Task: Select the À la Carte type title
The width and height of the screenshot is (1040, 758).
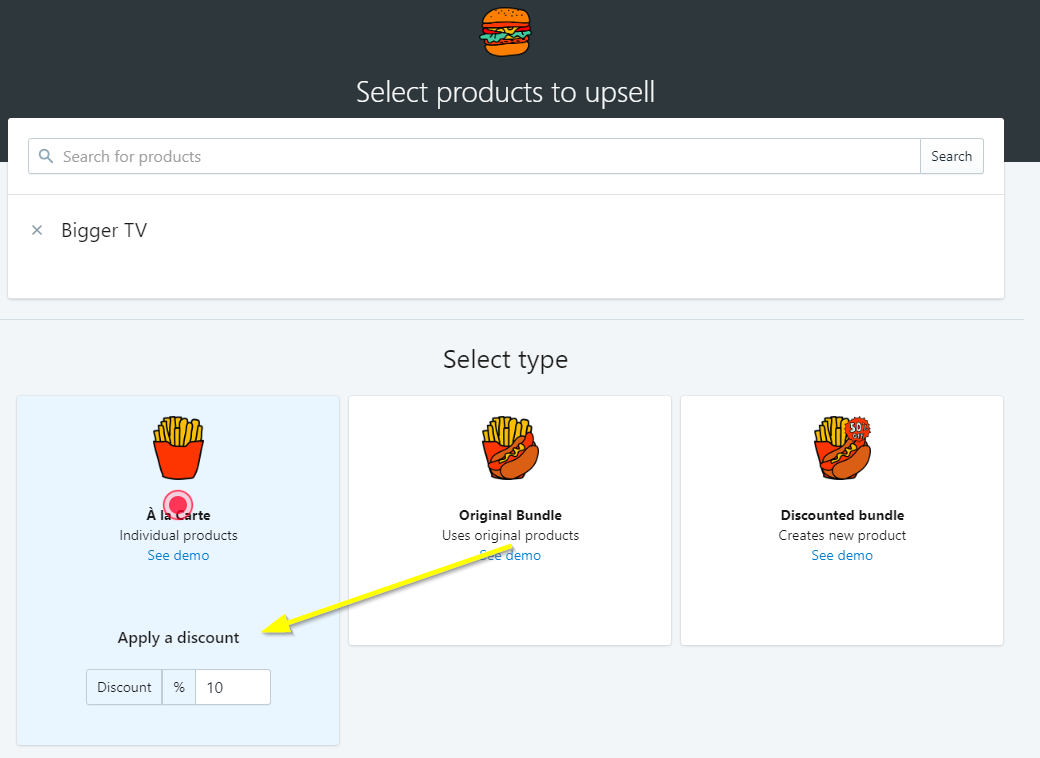Action: tap(178, 515)
